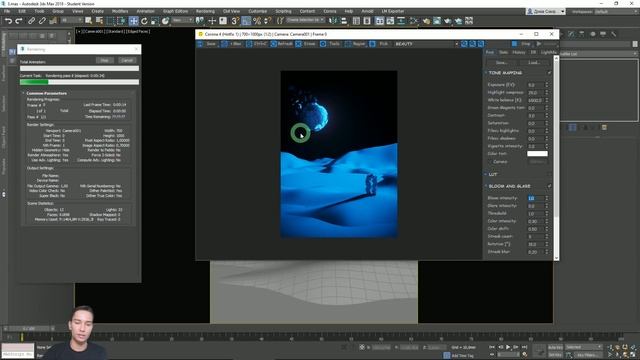This screenshot has height=360, width=640.
Task: Open the selection filter dropdown in toolbar
Action: (x=71, y=20)
